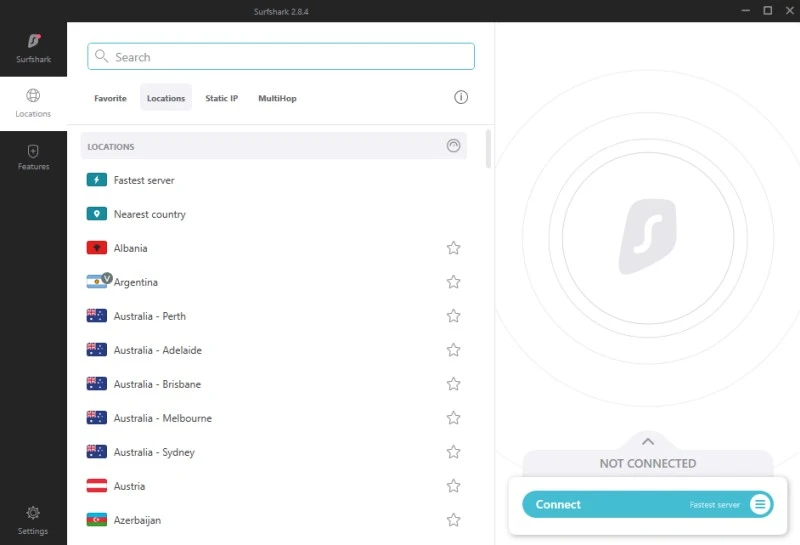Expand the connection panel chevron above Not Connected
800x545 pixels.
click(x=647, y=441)
